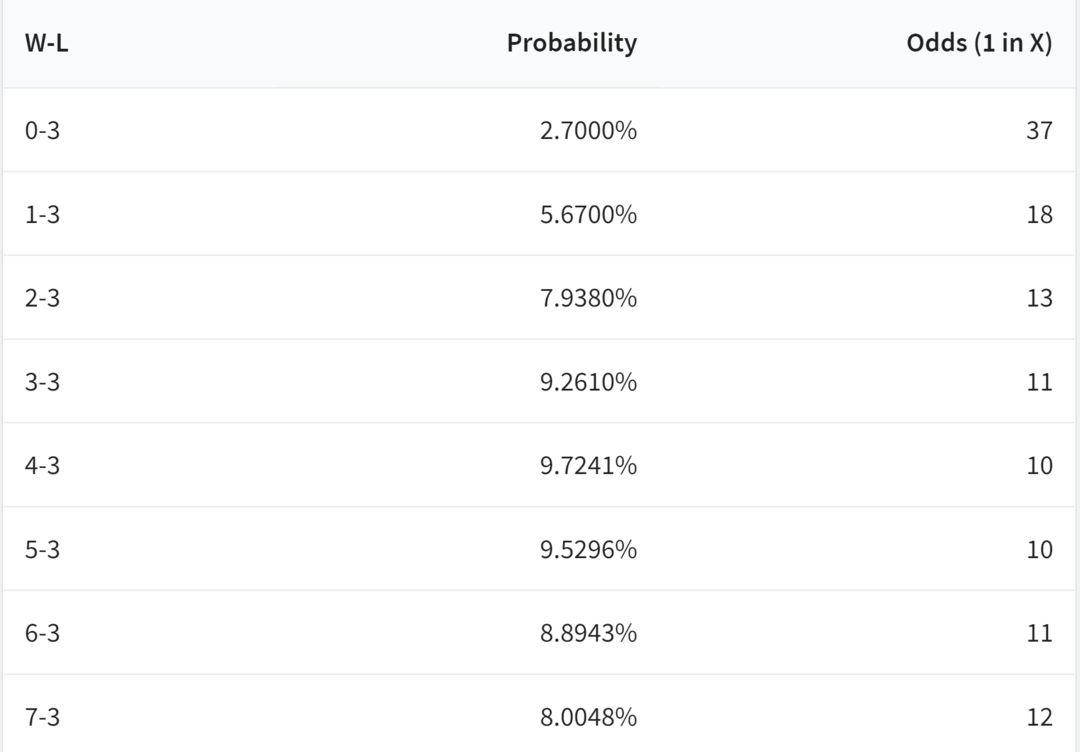
Task: Select the 6-3 row label
Action: tap(43, 633)
